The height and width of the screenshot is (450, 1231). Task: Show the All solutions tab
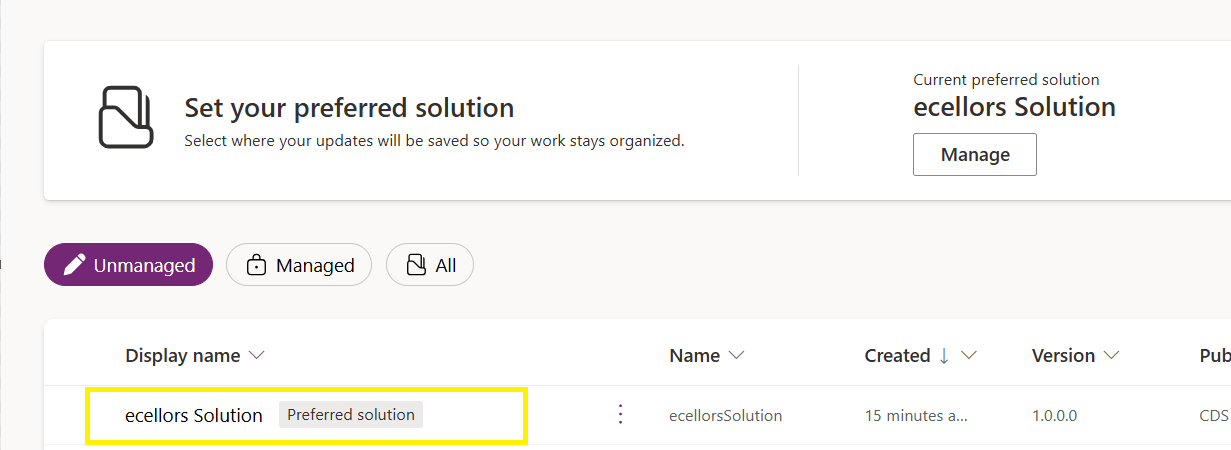click(430, 265)
